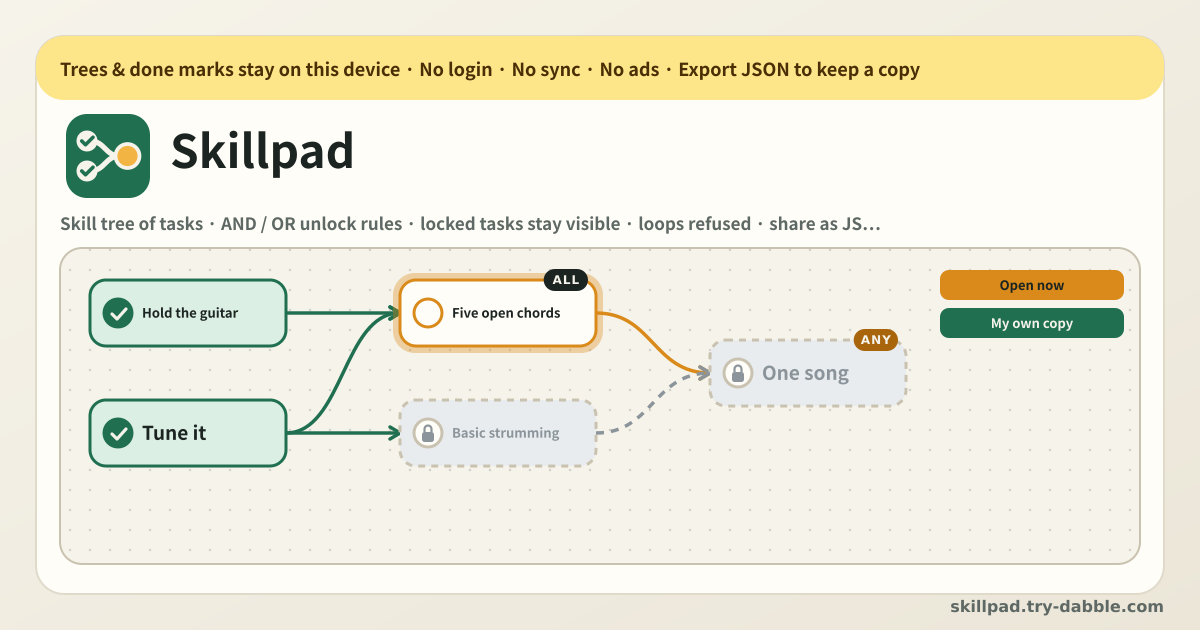
Task: Select the Tune it task label
Action: pyautogui.click(x=174, y=433)
